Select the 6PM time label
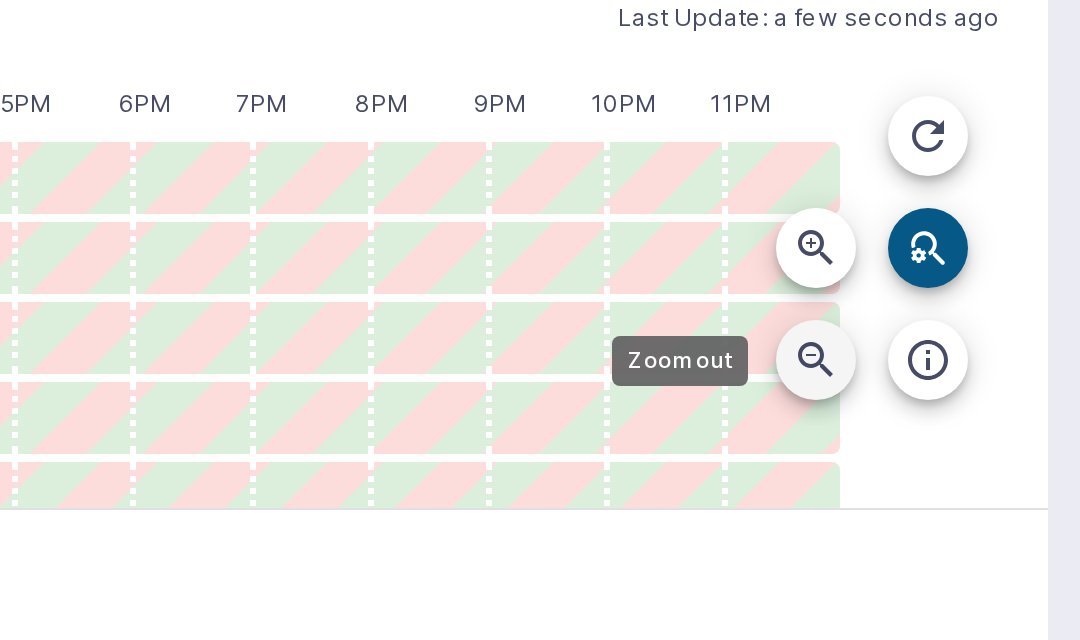This screenshot has height=640, width=1080. [145, 104]
